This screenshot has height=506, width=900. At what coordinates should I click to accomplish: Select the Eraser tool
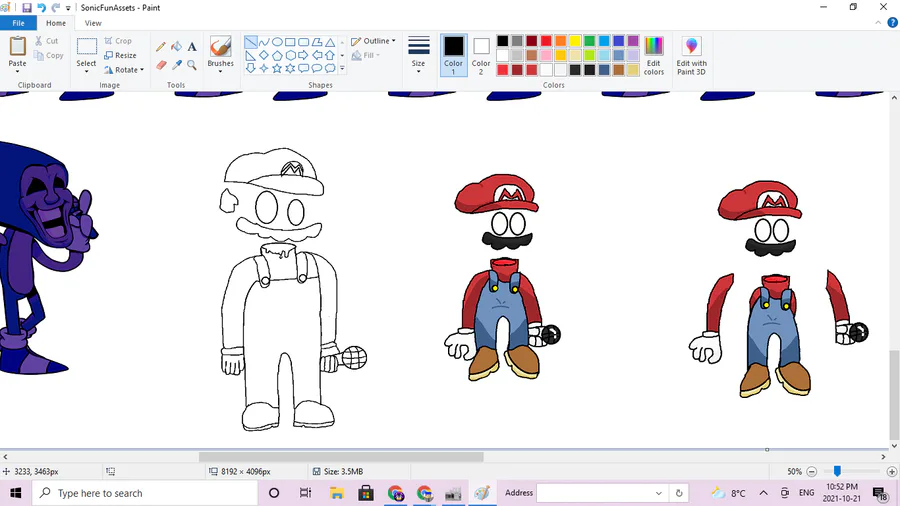point(161,65)
